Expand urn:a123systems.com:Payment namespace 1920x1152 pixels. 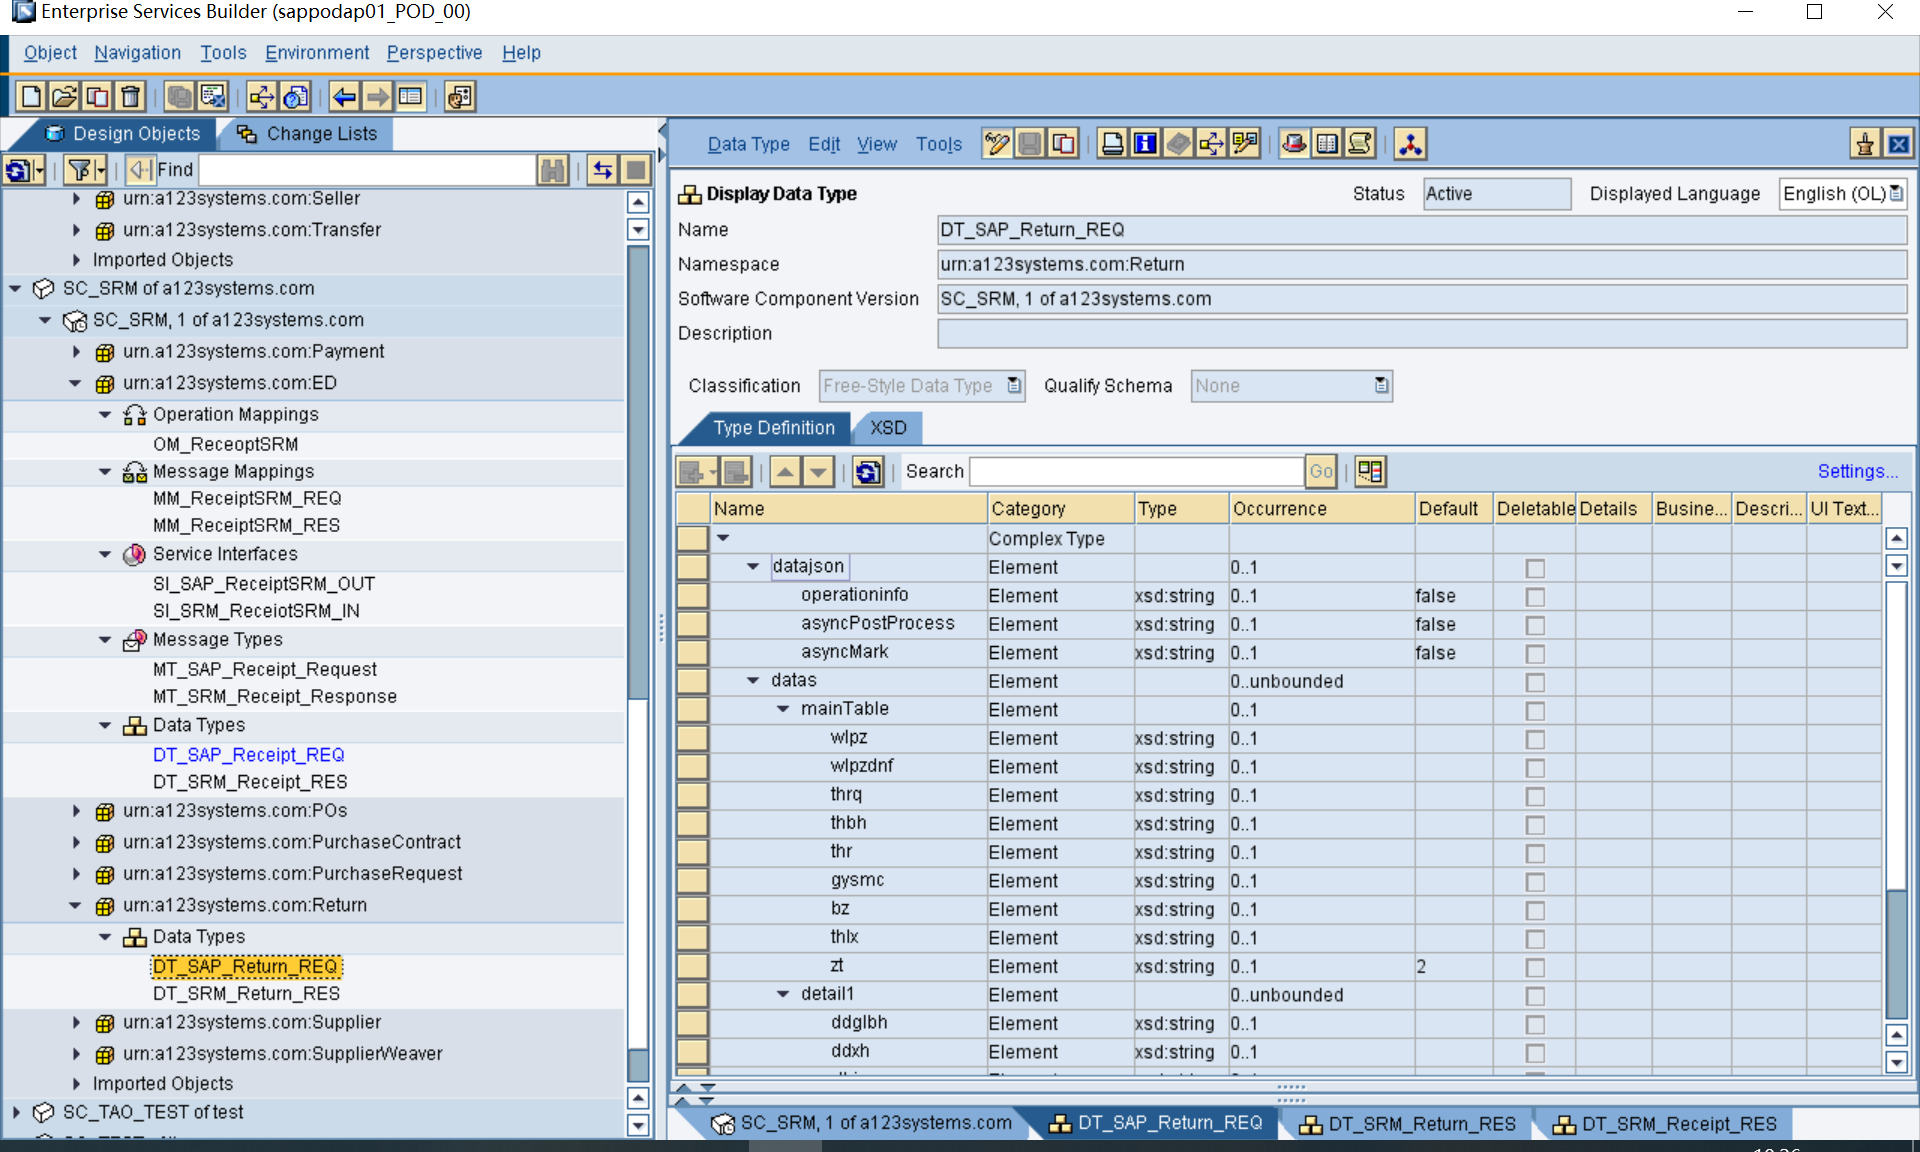click(x=76, y=352)
